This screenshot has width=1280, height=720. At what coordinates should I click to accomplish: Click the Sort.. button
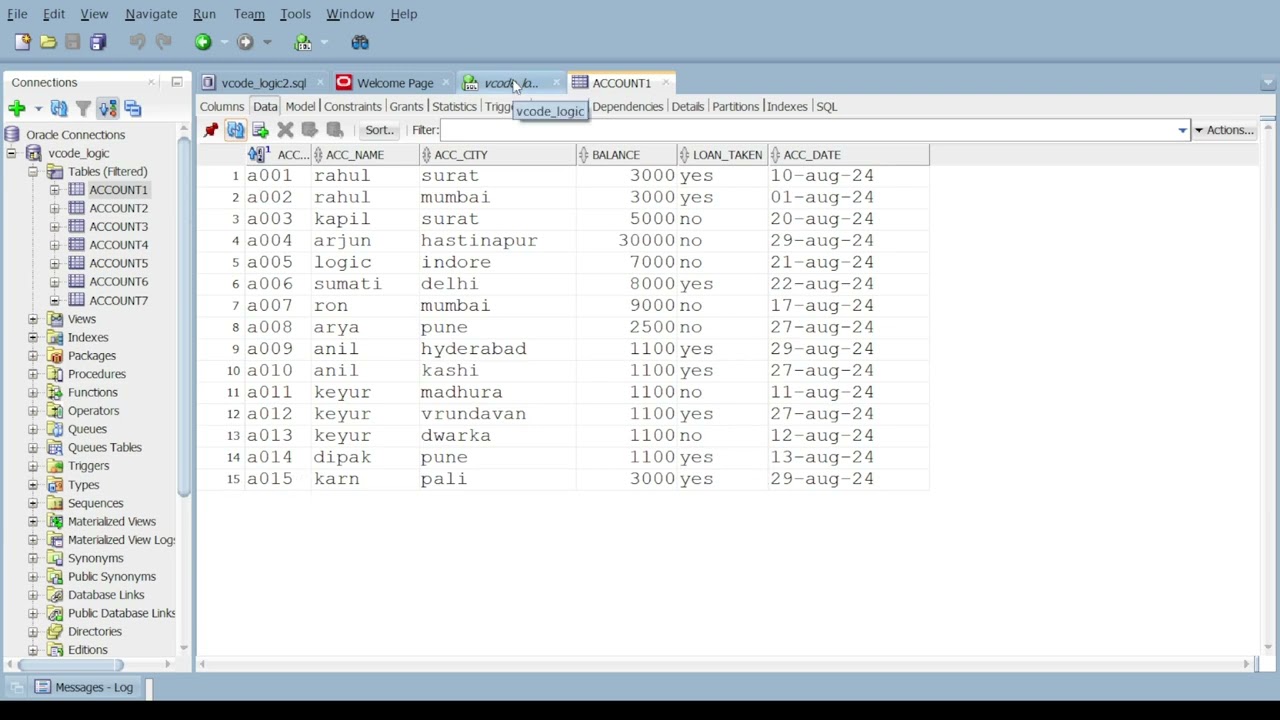(379, 130)
